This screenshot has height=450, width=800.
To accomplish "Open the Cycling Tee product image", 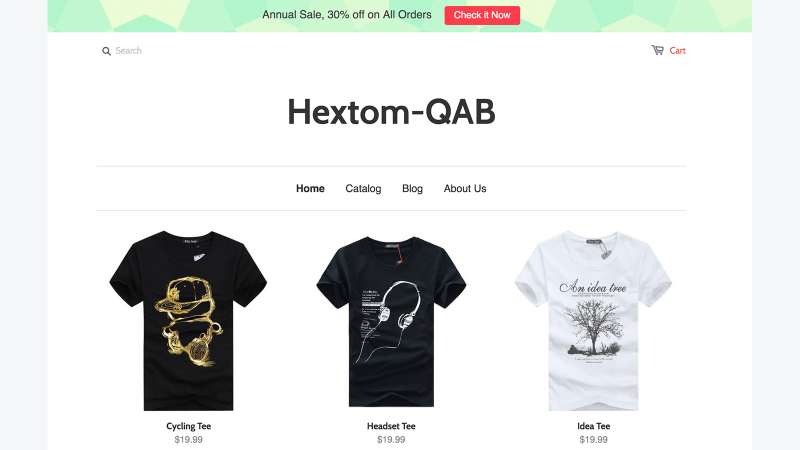I will [188, 320].
